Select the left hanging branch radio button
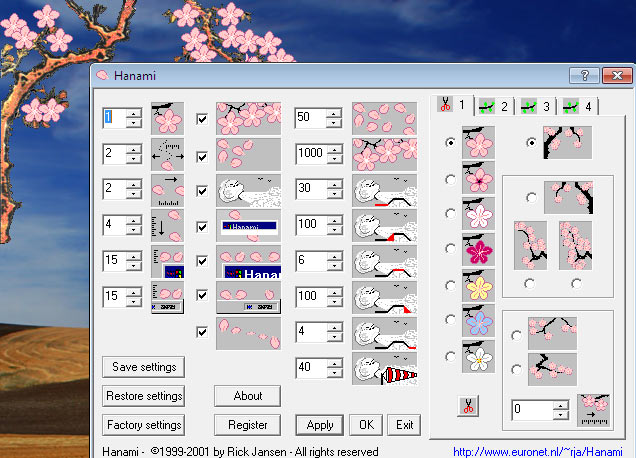 click(529, 283)
